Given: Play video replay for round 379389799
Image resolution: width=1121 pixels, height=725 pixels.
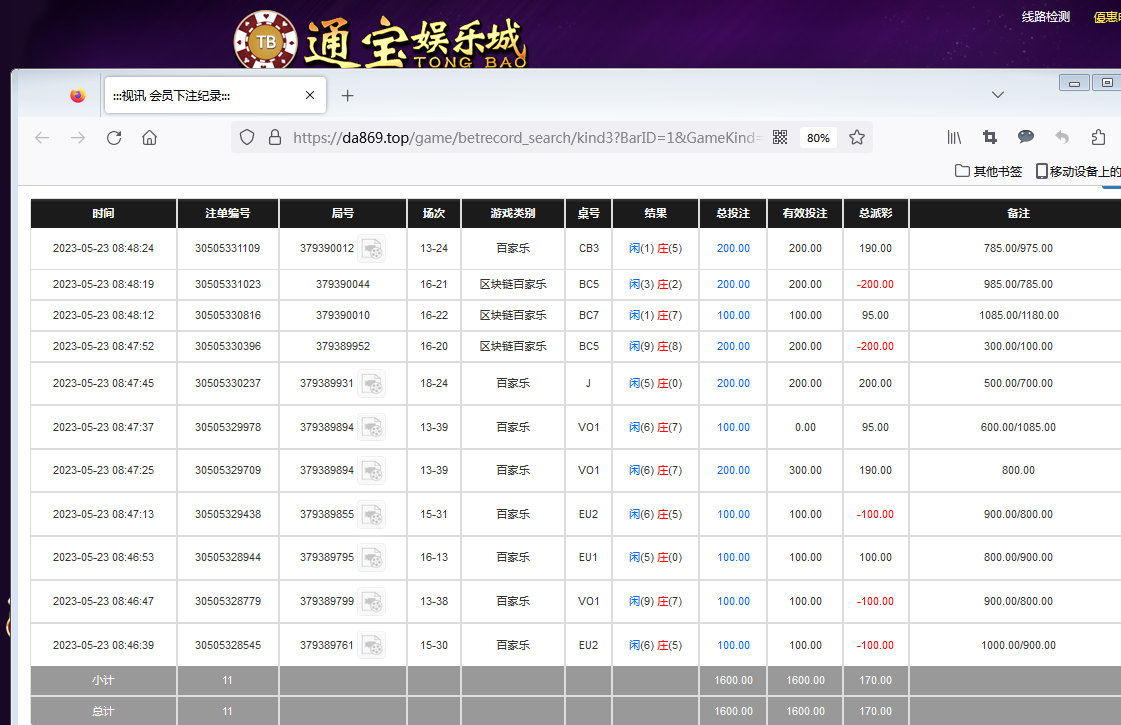Looking at the screenshot, I should click(x=372, y=601).
